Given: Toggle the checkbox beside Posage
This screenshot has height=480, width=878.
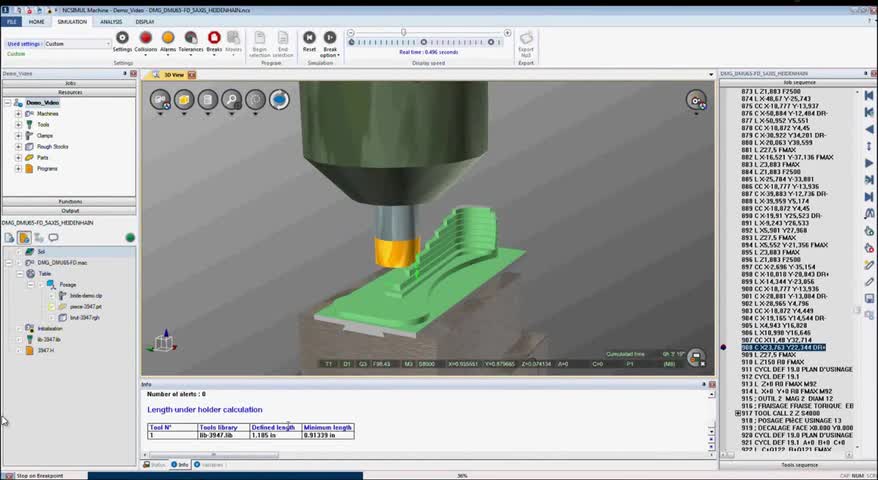Looking at the screenshot, I should click(41, 285).
